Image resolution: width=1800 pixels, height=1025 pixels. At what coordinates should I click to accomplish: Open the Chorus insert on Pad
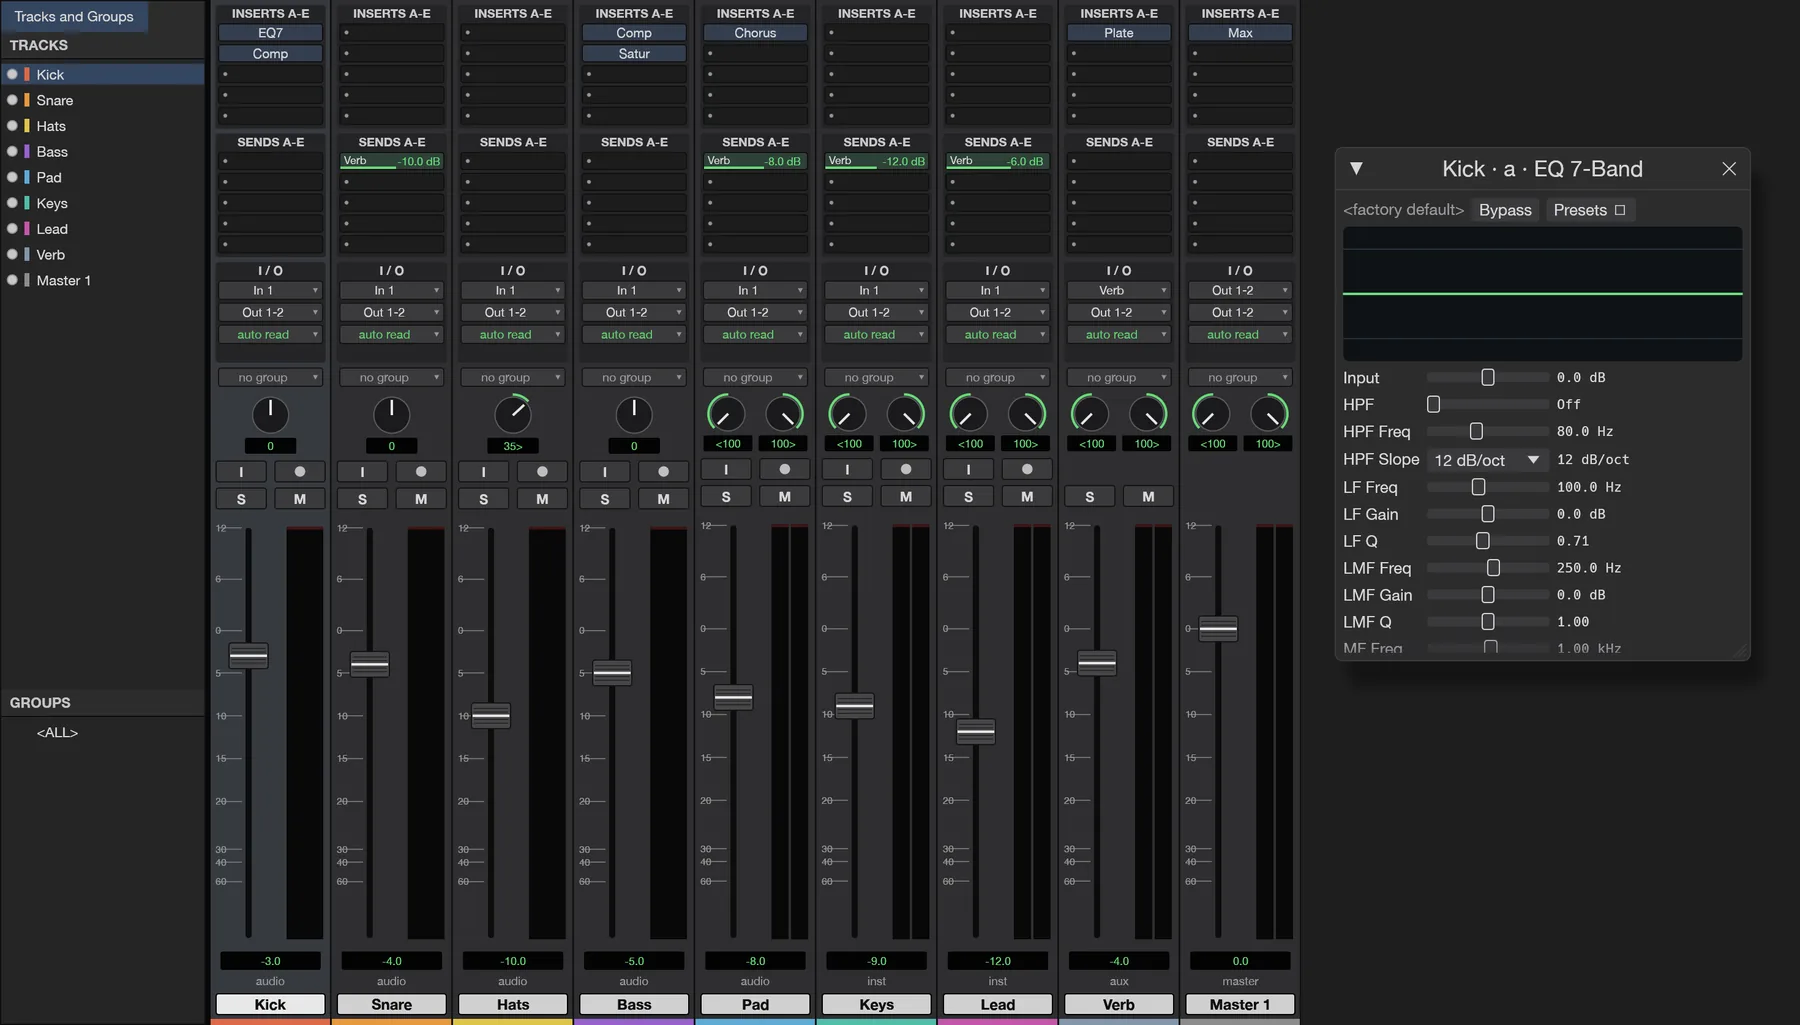755,33
